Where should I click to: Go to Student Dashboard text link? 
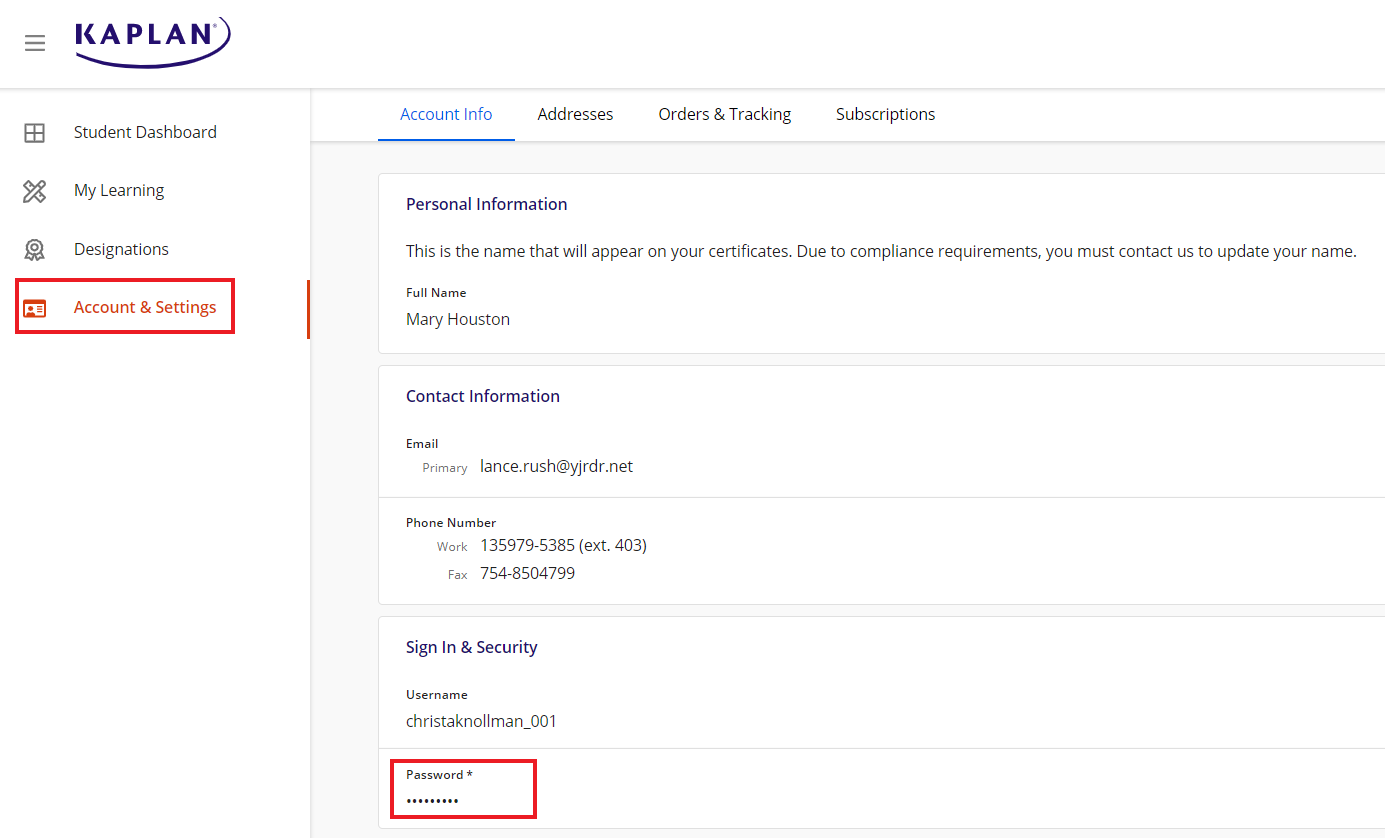[x=145, y=132]
